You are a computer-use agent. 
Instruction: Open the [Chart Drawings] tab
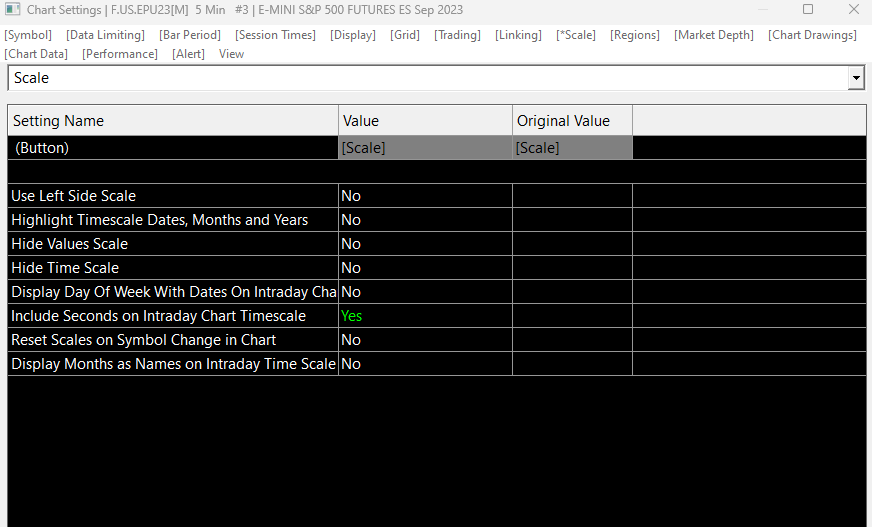coord(812,35)
